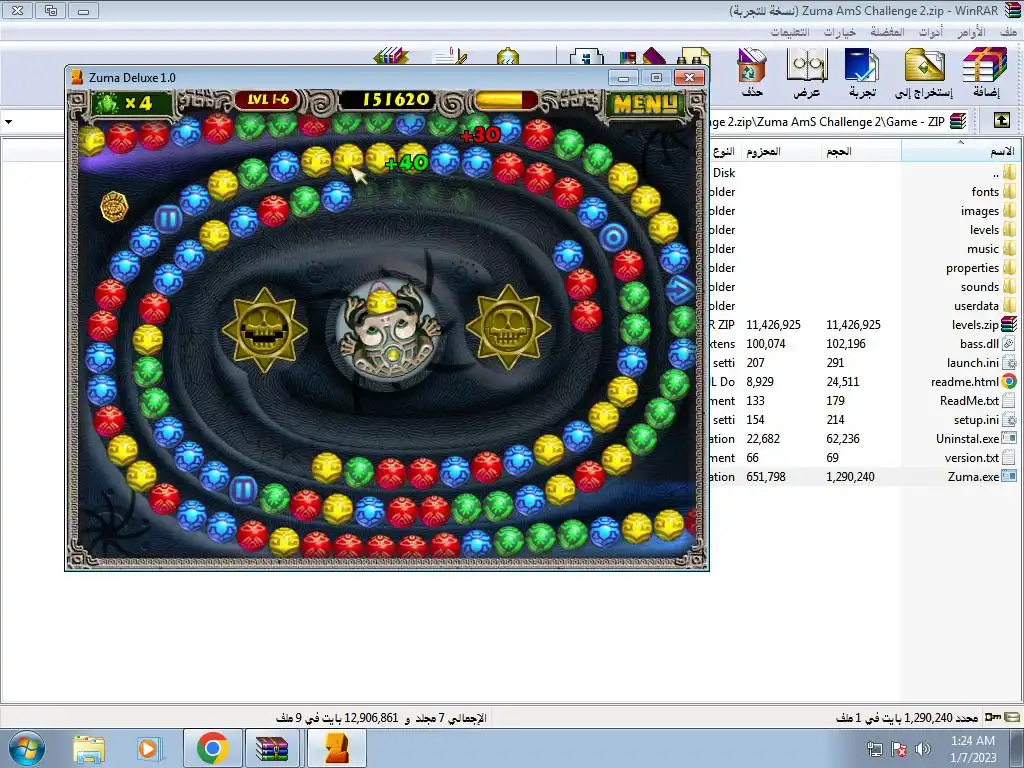Image resolution: width=1024 pixels, height=768 pixels.
Task: Select the properties folder row
Action: coord(865,267)
